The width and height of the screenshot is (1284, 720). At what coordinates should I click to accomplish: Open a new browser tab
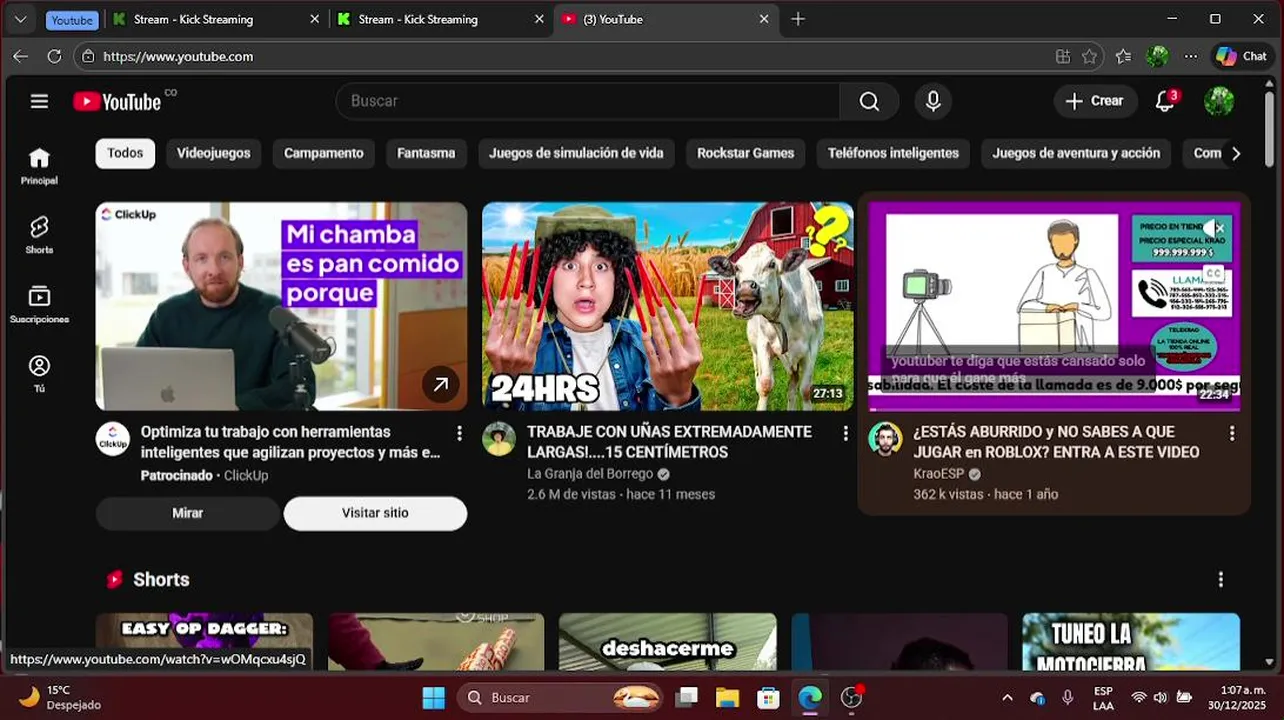(x=797, y=19)
